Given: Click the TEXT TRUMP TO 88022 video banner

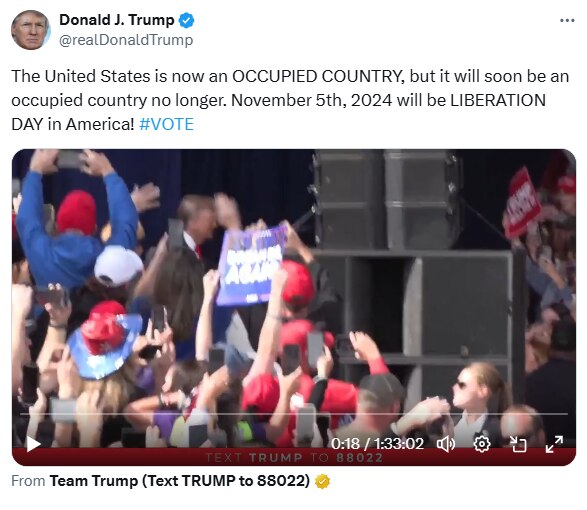Looking at the screenshot, I should click(294, 458).
